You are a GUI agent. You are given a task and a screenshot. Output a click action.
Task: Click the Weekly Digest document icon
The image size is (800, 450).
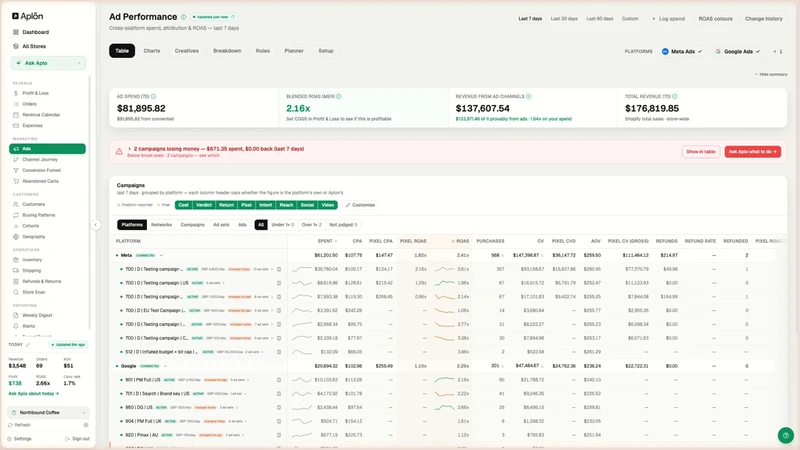click(16, 315)
